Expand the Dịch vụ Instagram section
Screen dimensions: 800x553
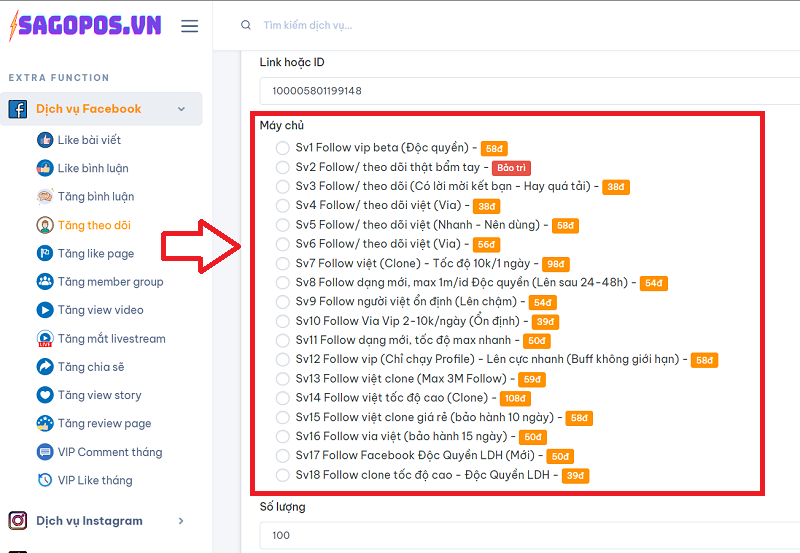(x=181, y=521)
